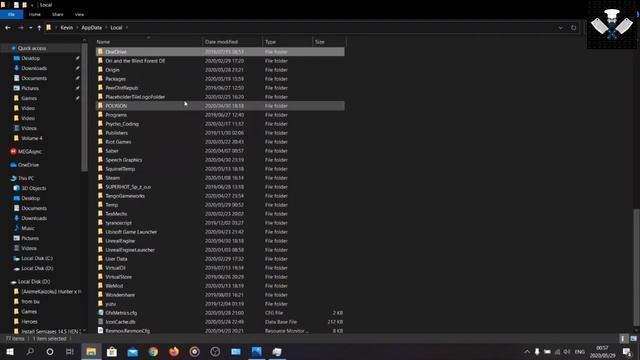Select AppData in the address breadcrumb
640x360 pixels.
tap(91, 28)
